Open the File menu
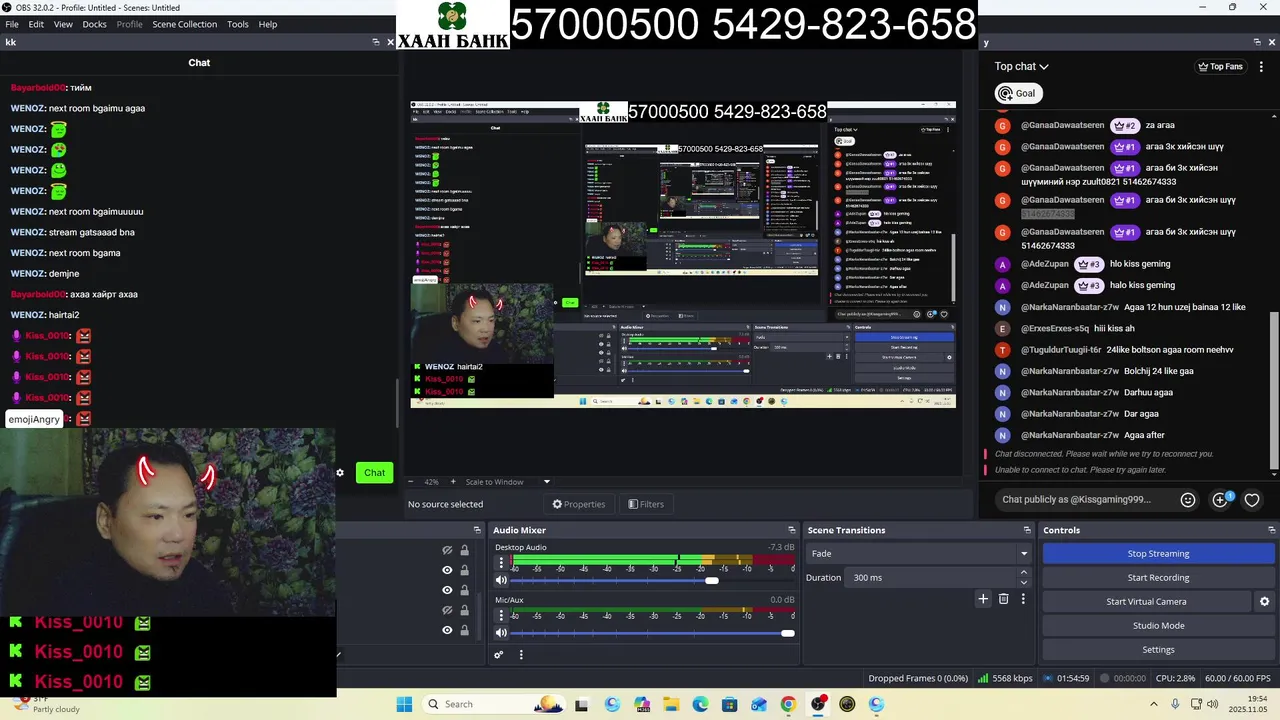1280x720 pixels. click(12, 24)
